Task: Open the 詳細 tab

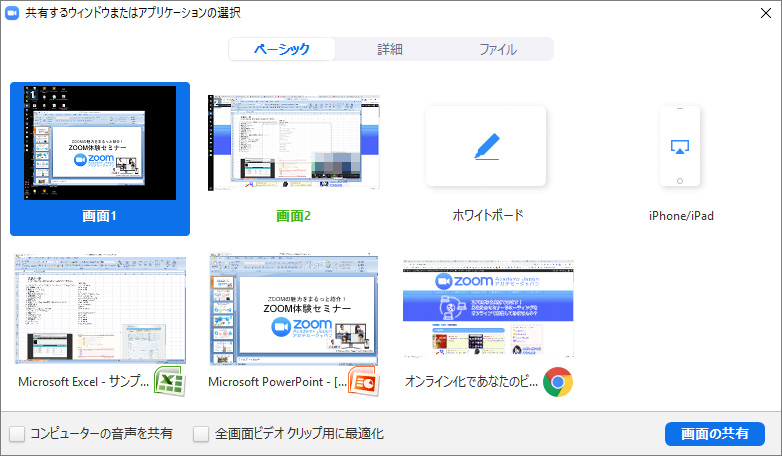Action: coord(390,49)
